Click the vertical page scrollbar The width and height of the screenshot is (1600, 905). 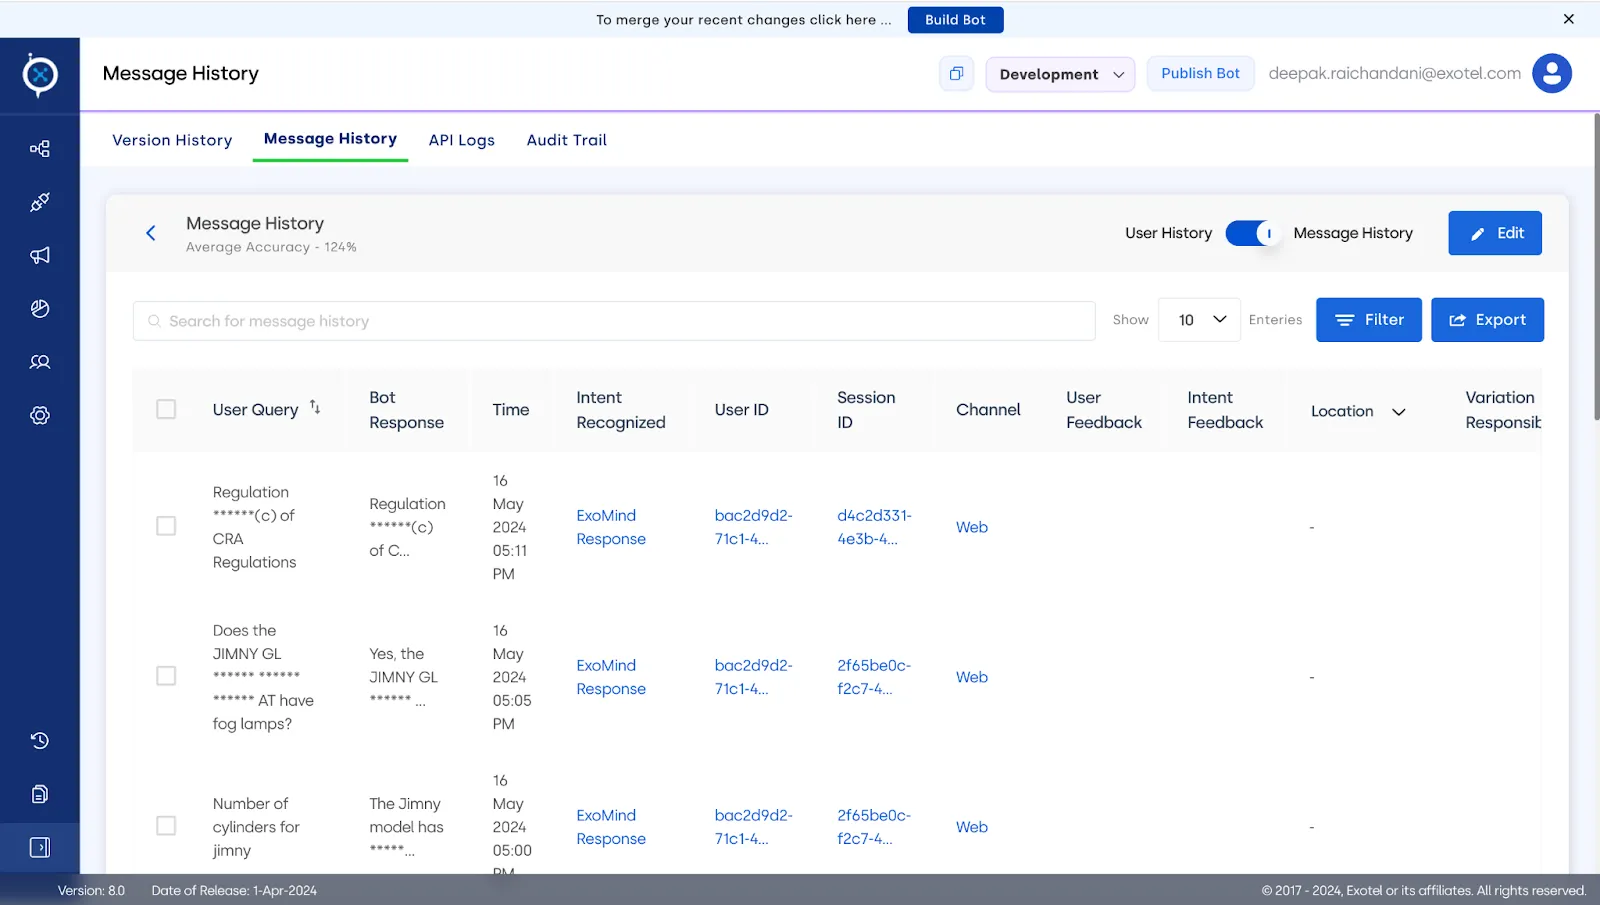1596,266
